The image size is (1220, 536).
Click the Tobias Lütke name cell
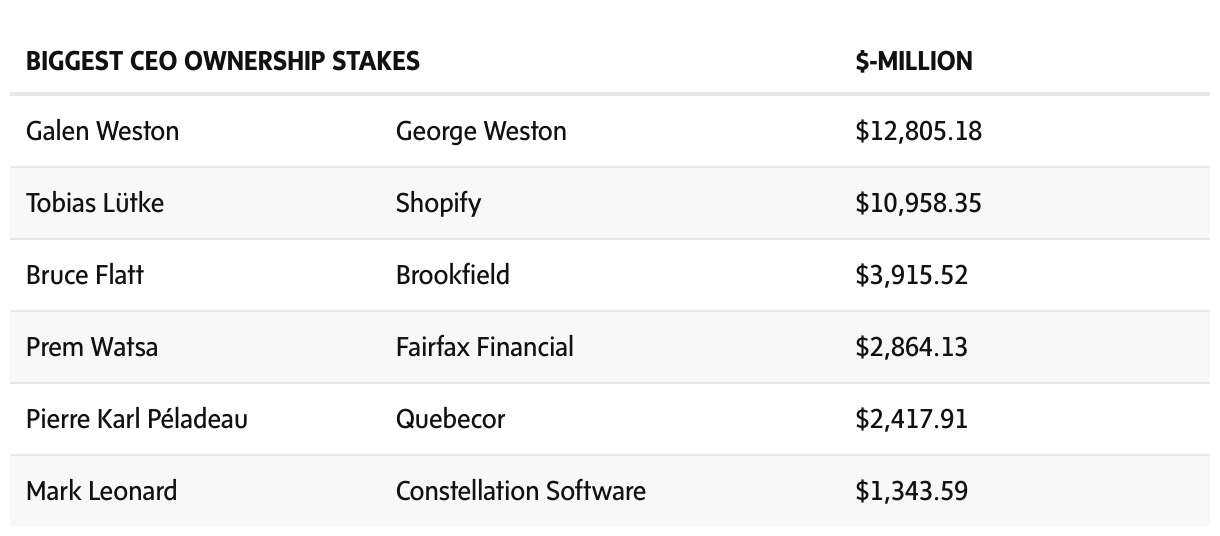[95, 203]
